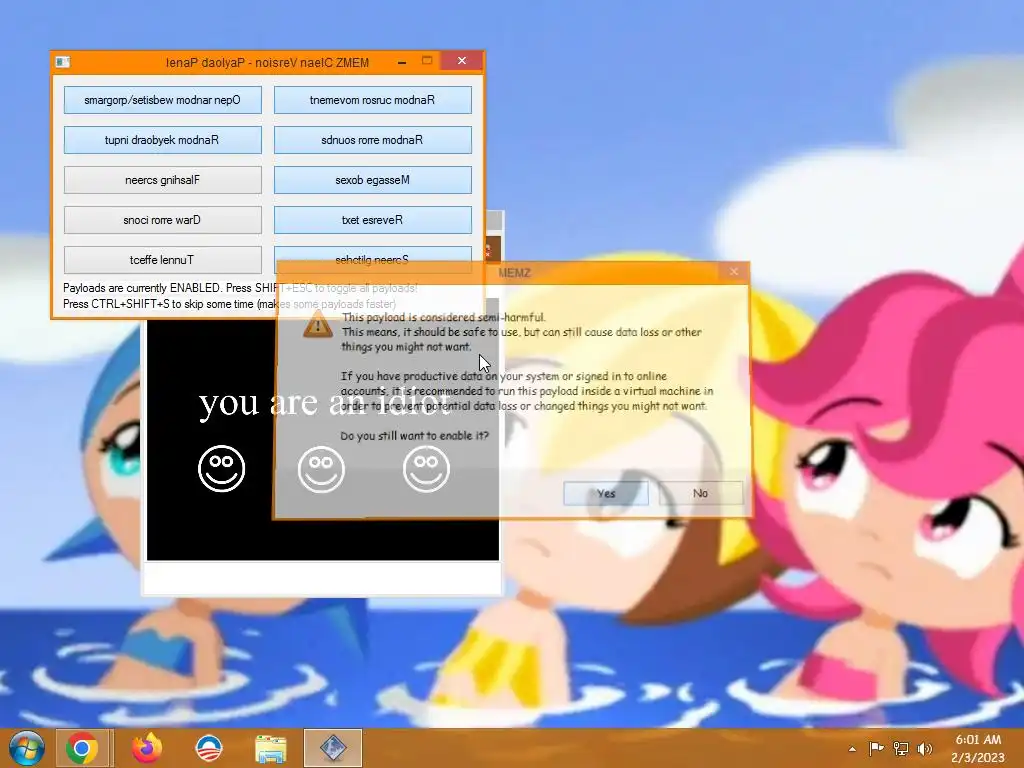Click the middle smiley face in idiot window

pyautogui.click(x=321, y=469)
